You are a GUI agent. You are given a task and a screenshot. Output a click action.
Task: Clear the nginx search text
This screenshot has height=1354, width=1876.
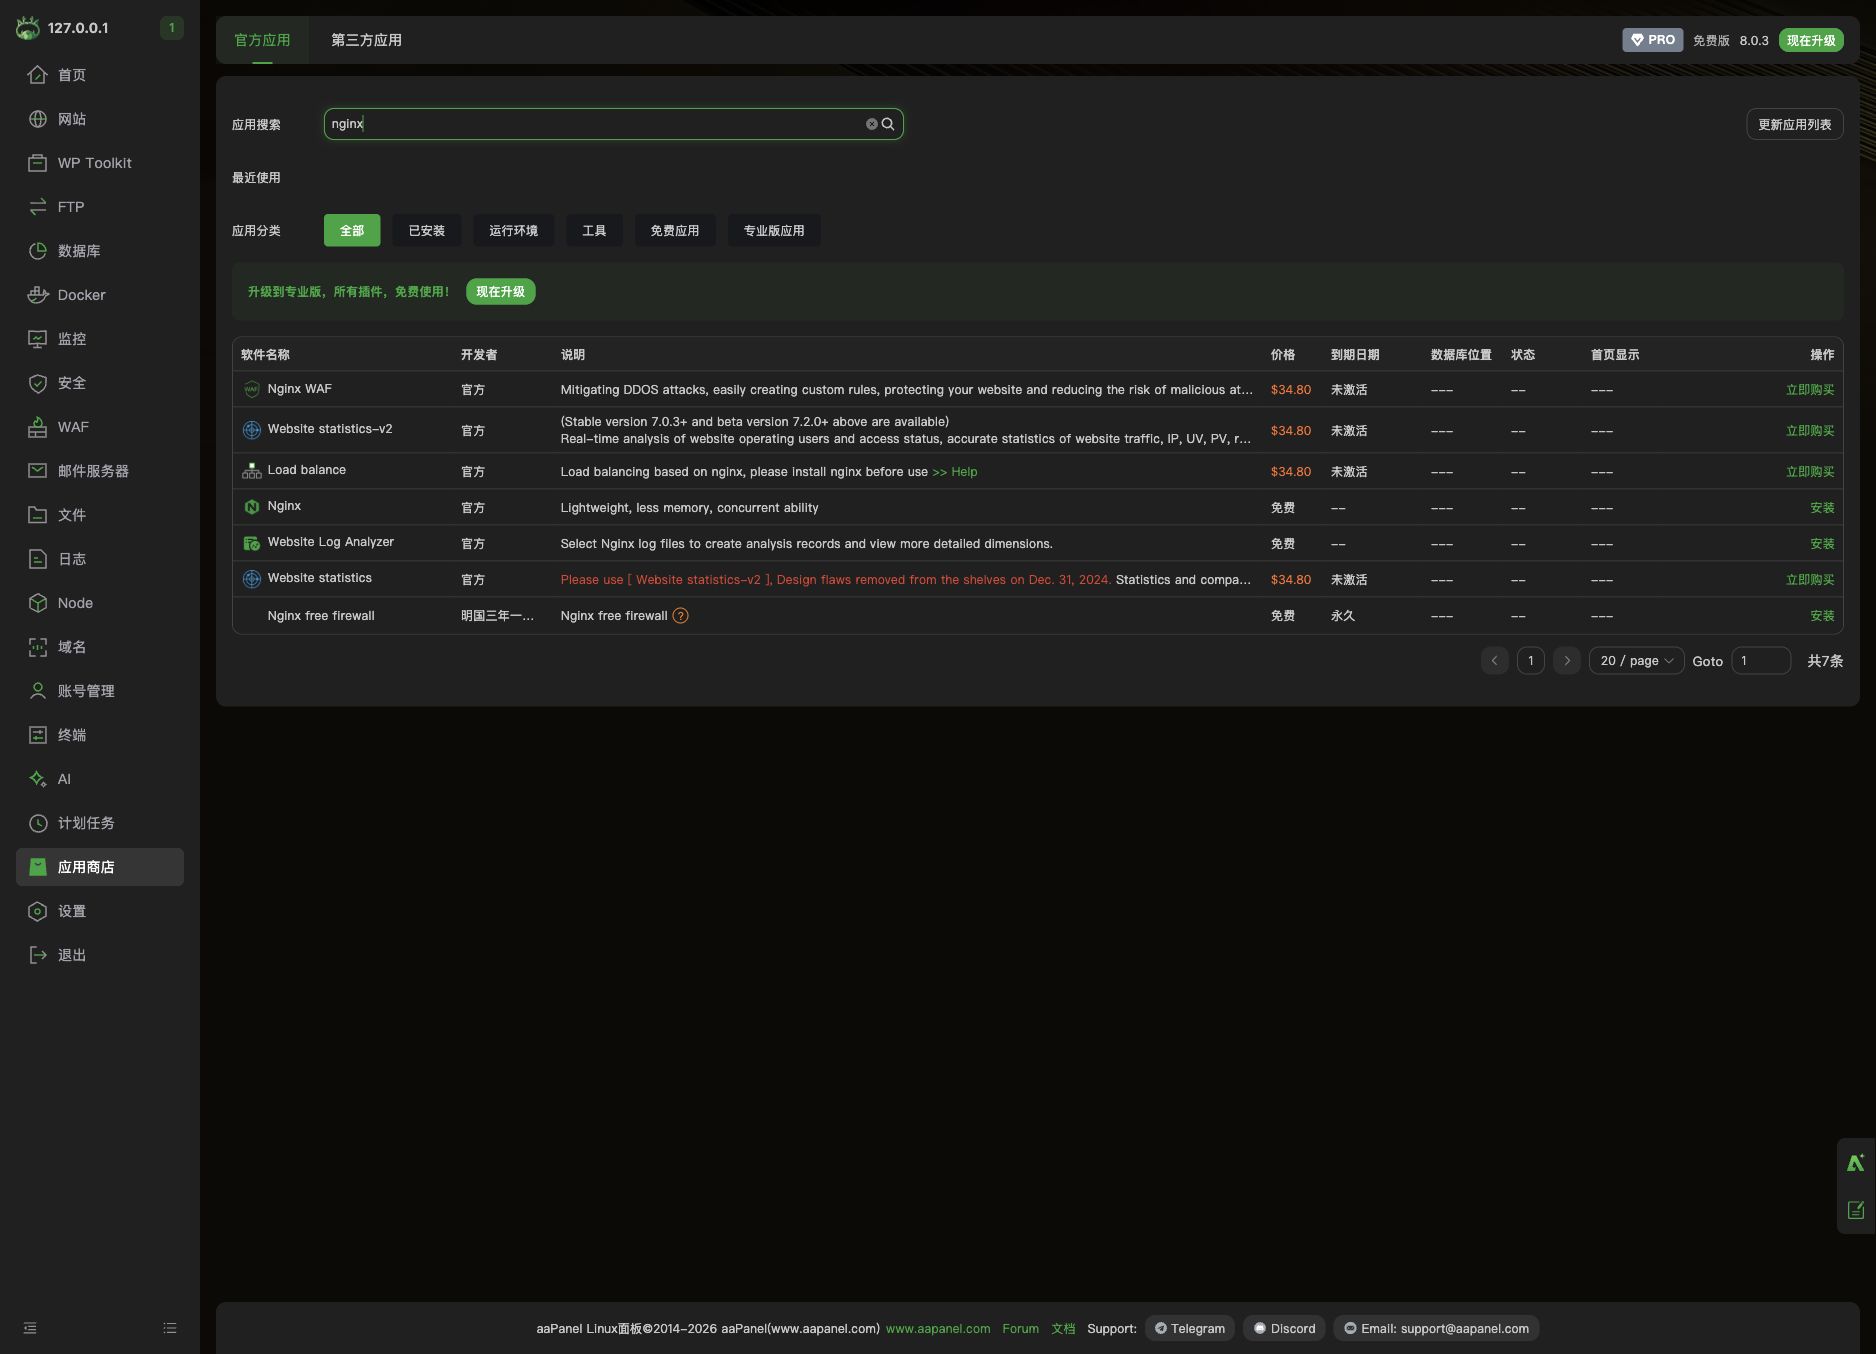pyautogui.click(x=871, y=124)
